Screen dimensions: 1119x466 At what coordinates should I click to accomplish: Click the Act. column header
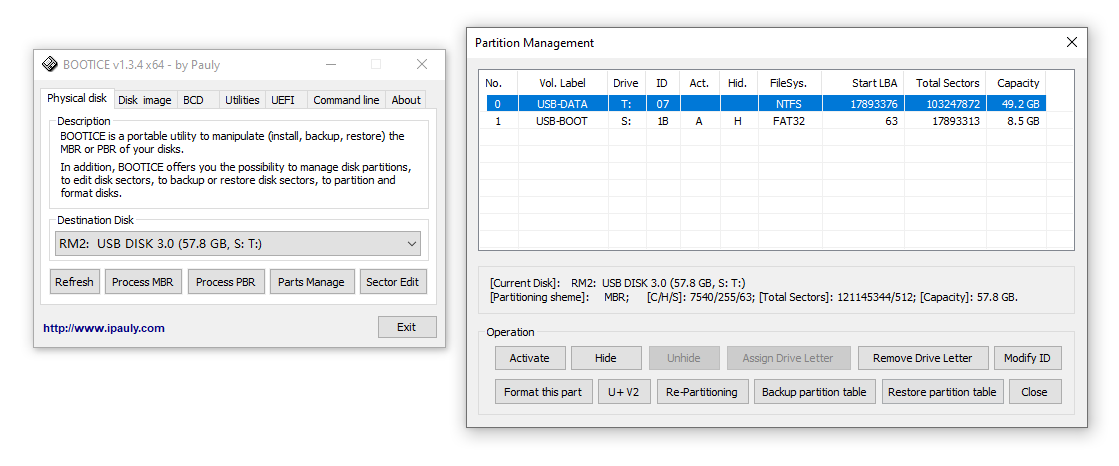699,83
